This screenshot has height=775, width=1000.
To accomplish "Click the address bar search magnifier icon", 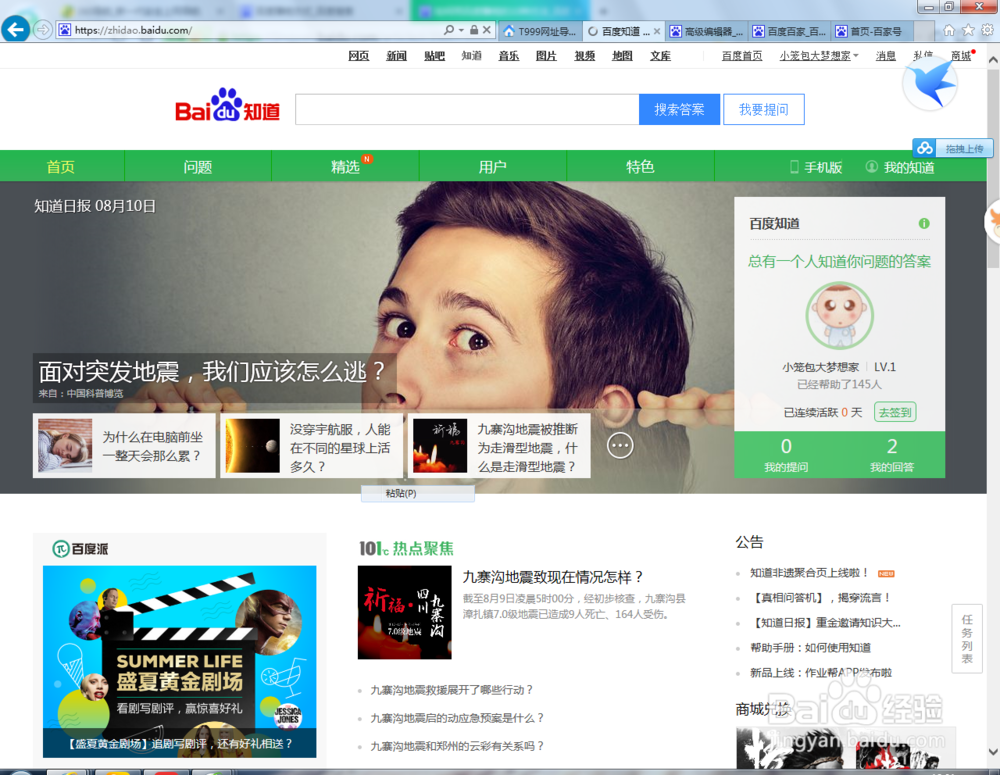I will tap(449, 30).
